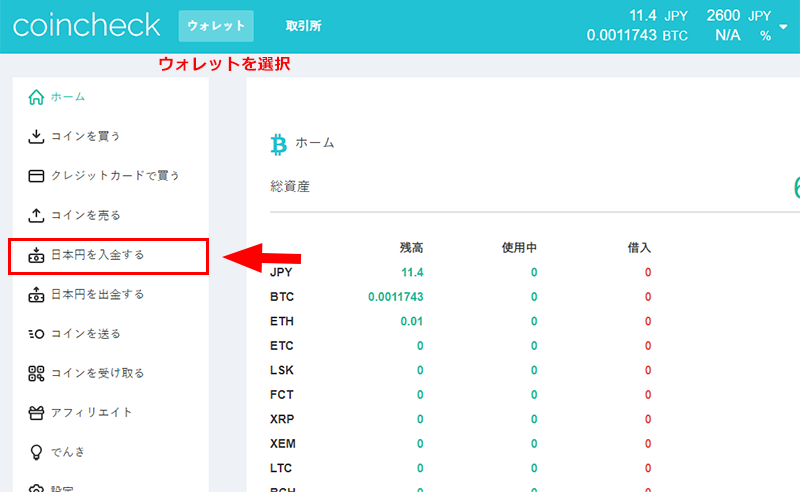The width and height of the screenshot is (800, 492).
Task: Click the JPY row label
Action: pyautogui.click(x=281, y=273)
